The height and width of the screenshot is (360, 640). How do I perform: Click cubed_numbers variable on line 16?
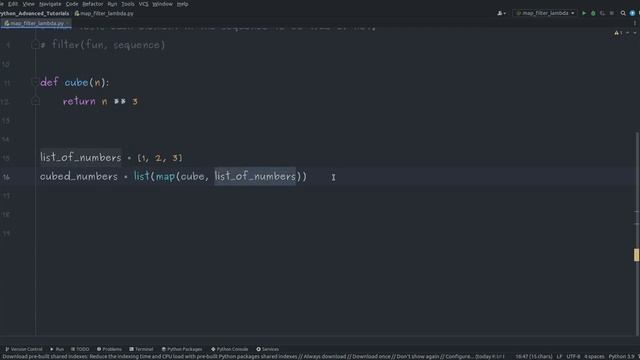(x=79, y=176)
